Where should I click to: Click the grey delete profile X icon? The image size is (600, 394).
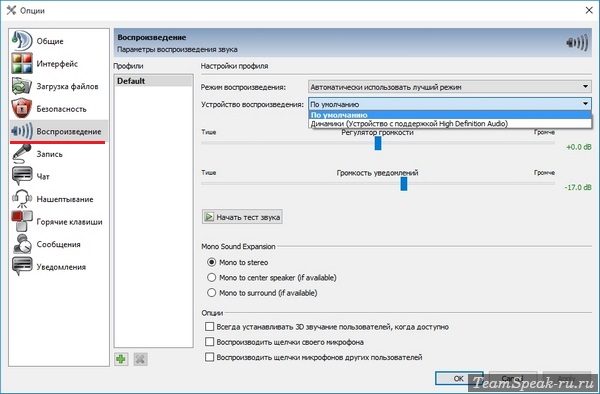(140, 359)
